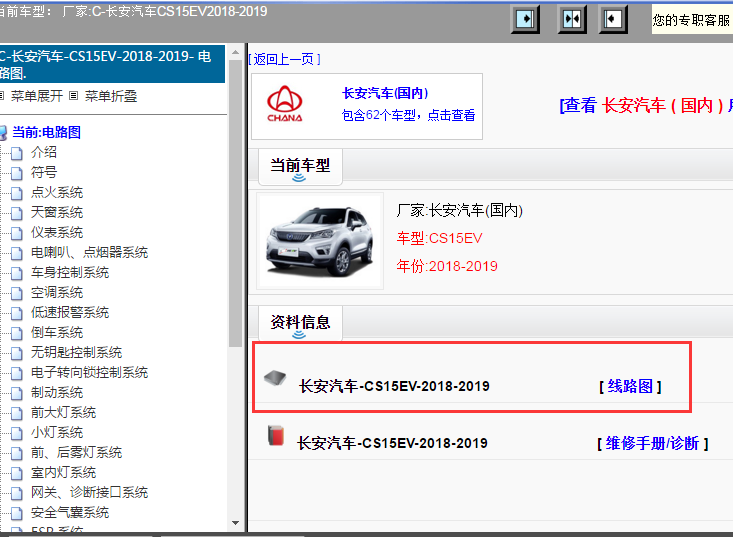Click the page icon next to 车身控制系统
The height and width of the screenshot is (537, 733).
click(x=16, y=273)
